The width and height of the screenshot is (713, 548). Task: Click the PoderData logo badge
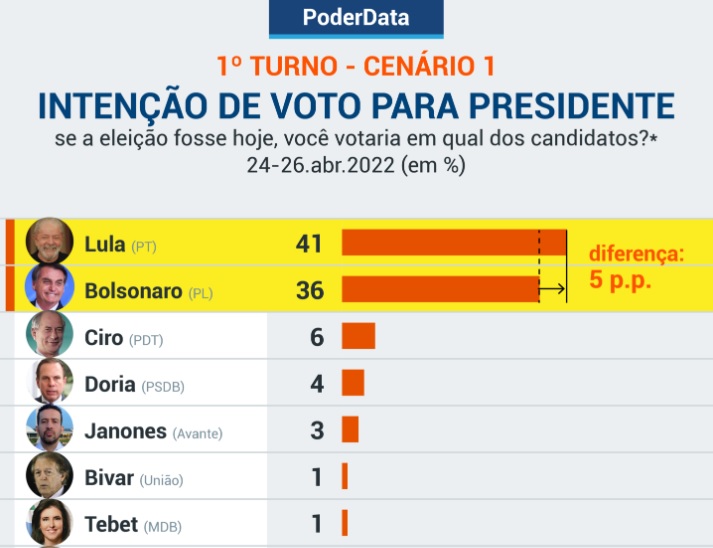[x=356, y=18]
